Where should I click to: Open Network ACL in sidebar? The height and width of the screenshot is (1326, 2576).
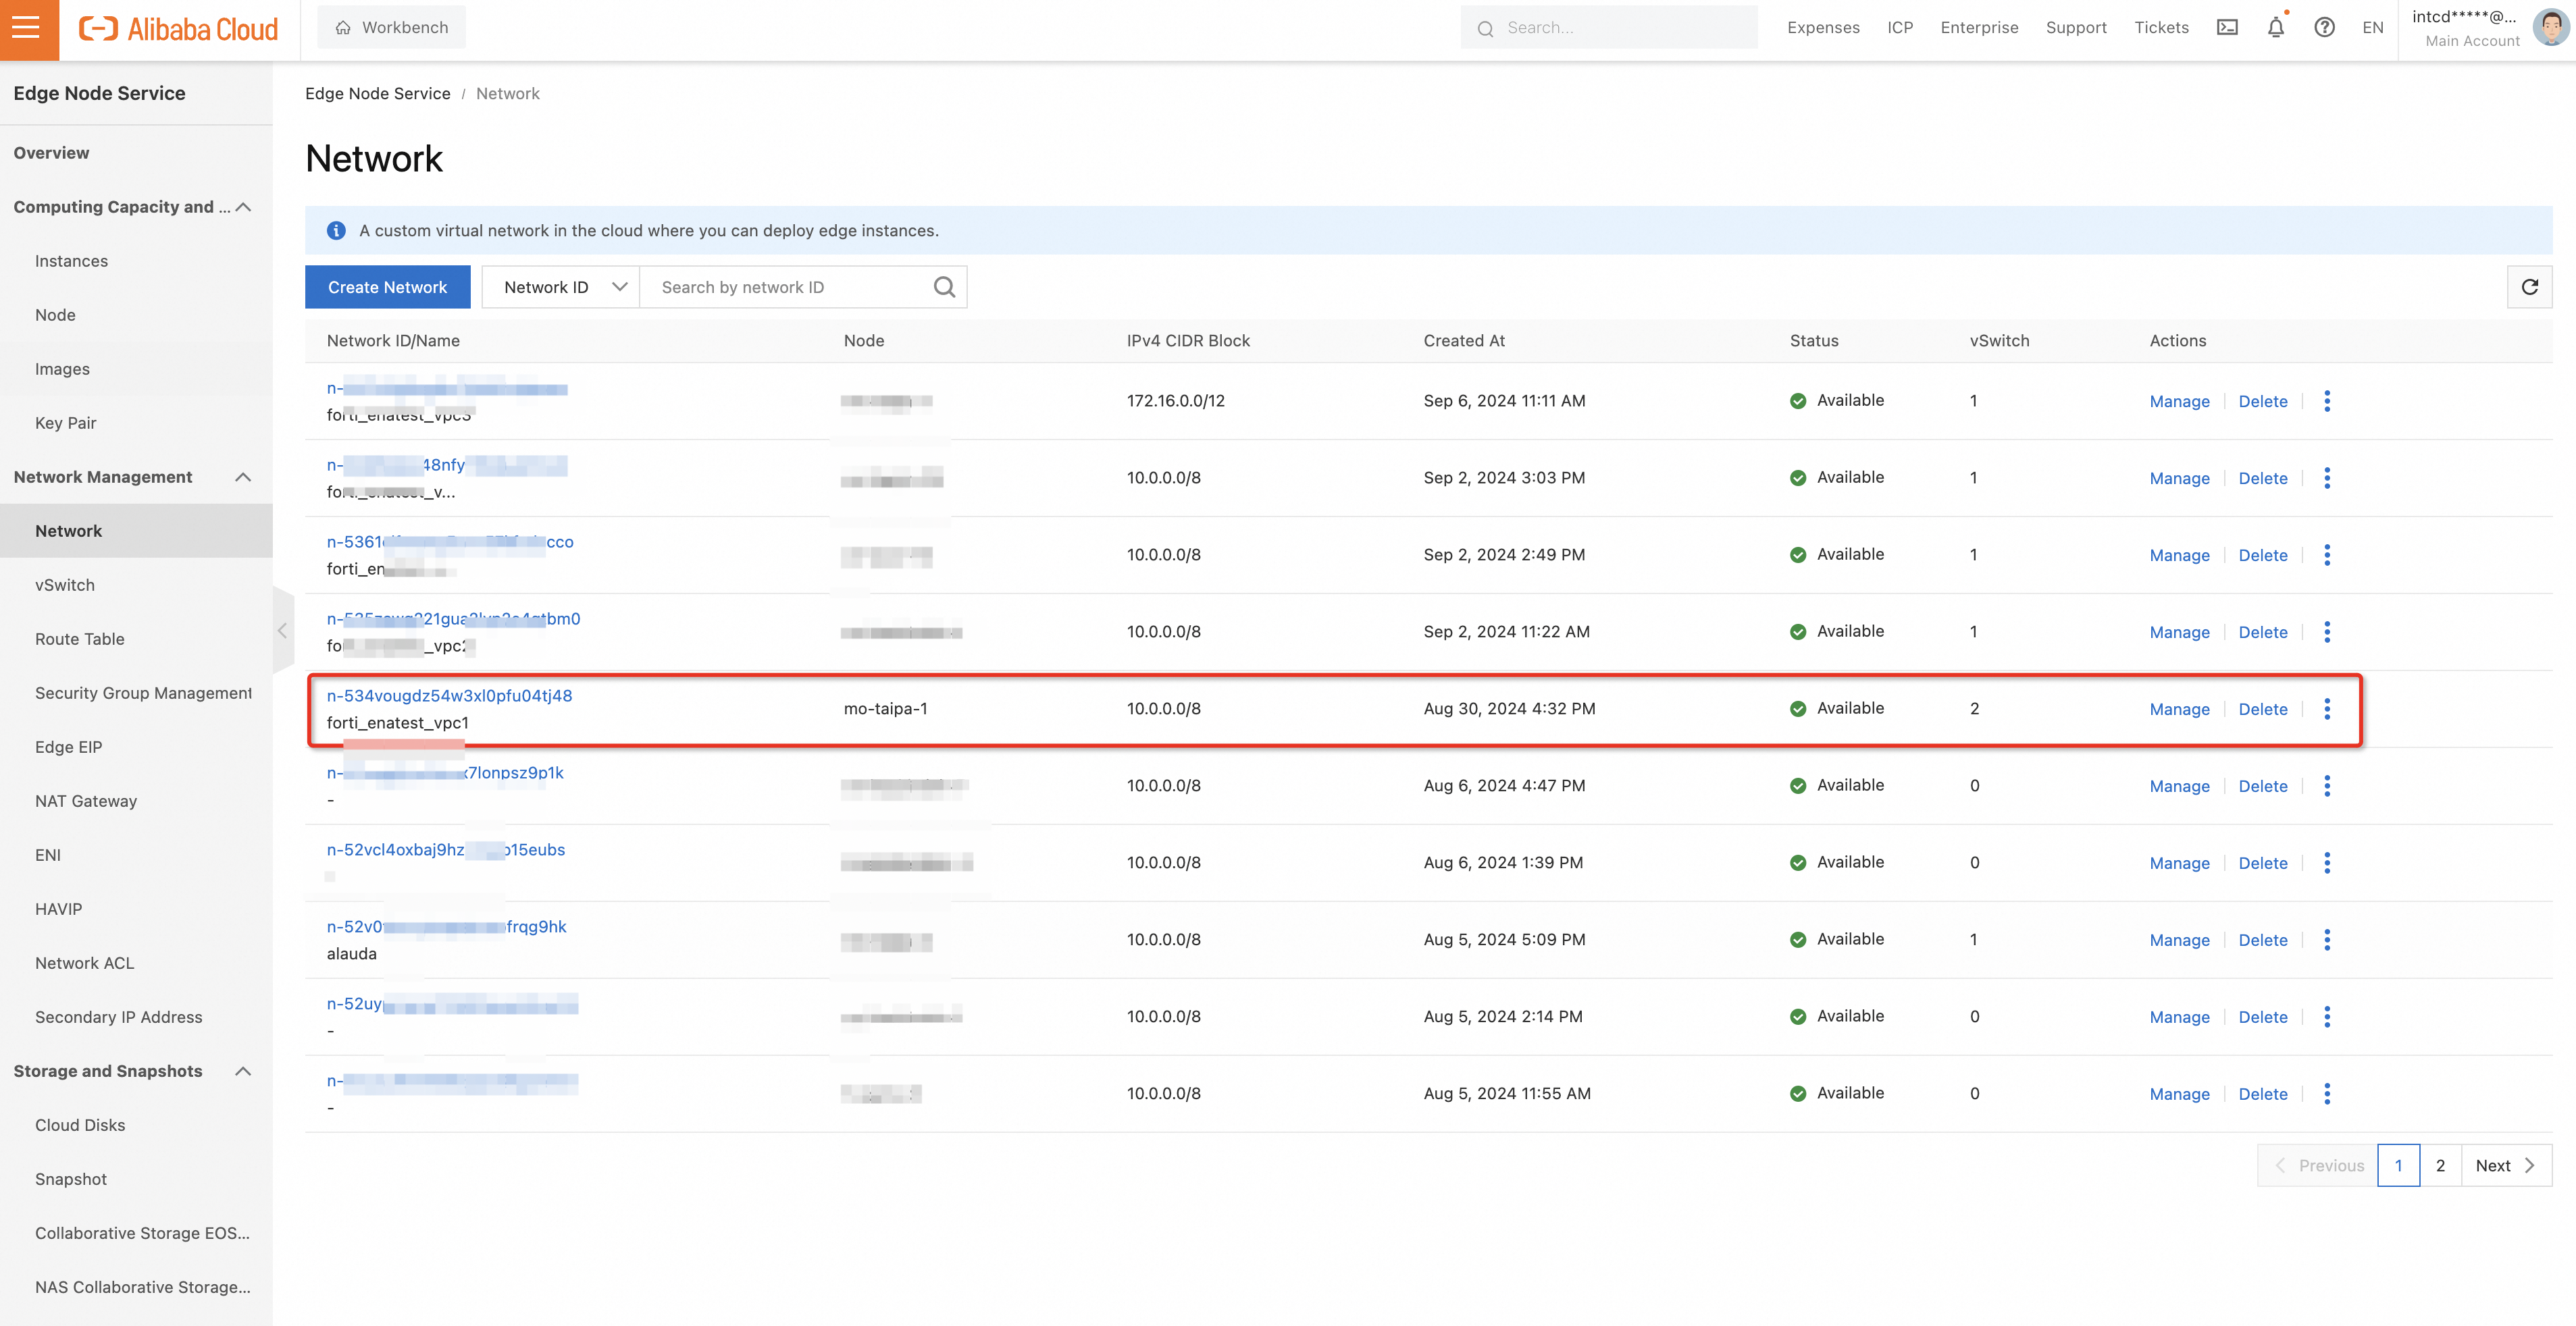84,963
